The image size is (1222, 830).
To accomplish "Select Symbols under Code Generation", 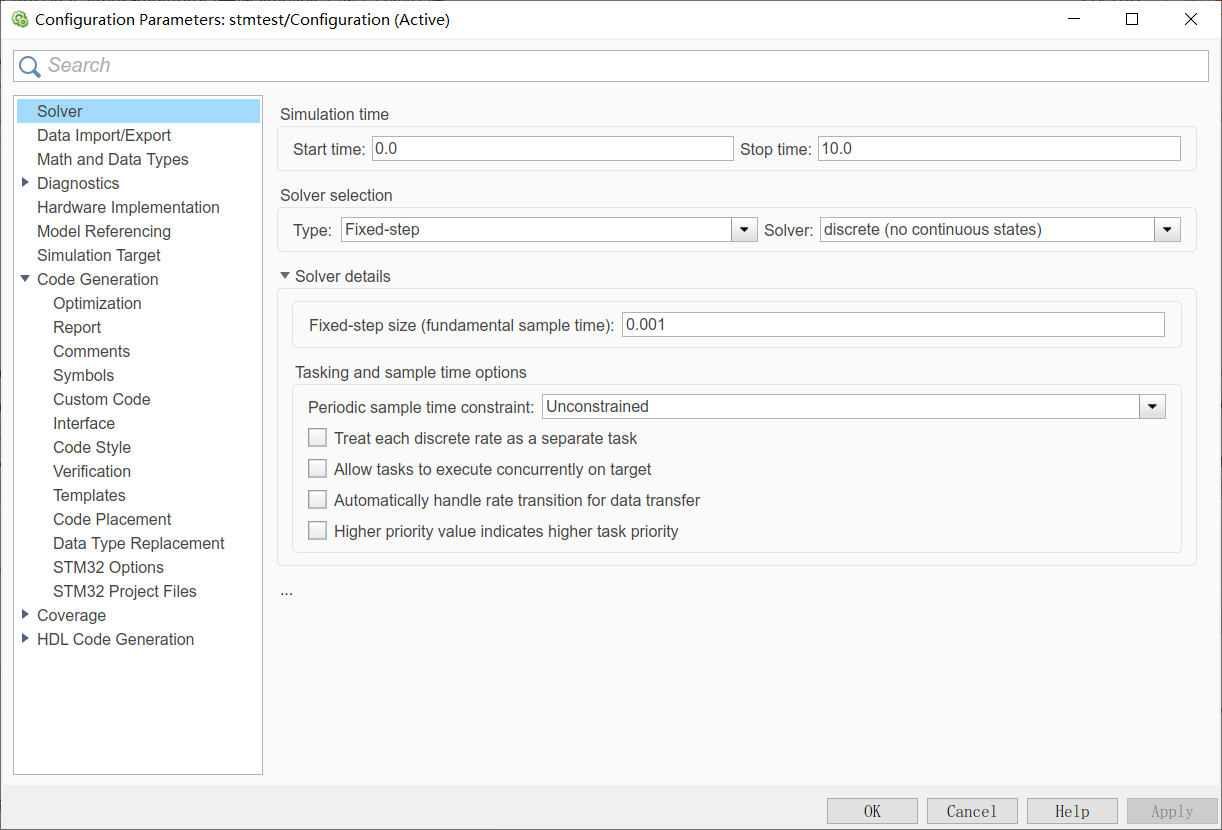I will pos(83,375).
